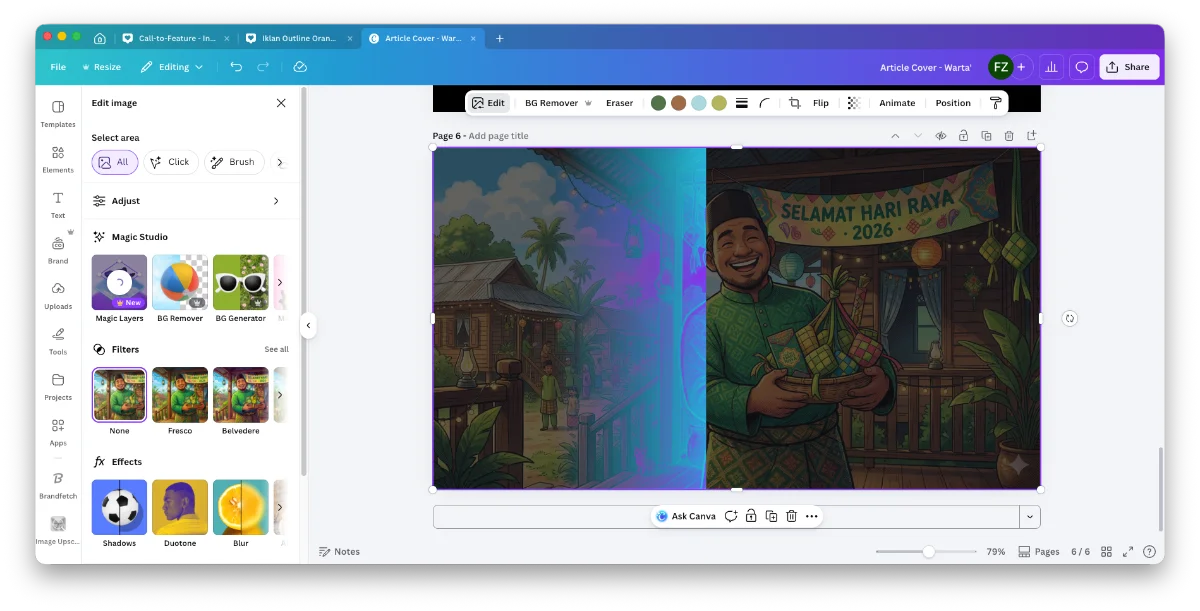Open the Templates panel in sidebar

click(x=58, y=113)
